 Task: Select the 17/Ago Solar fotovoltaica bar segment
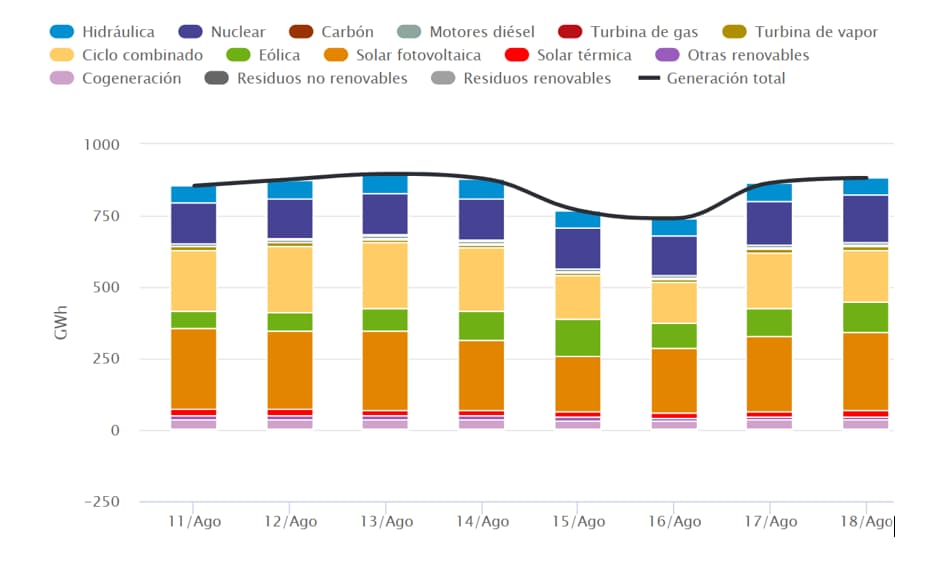(769, 374)
